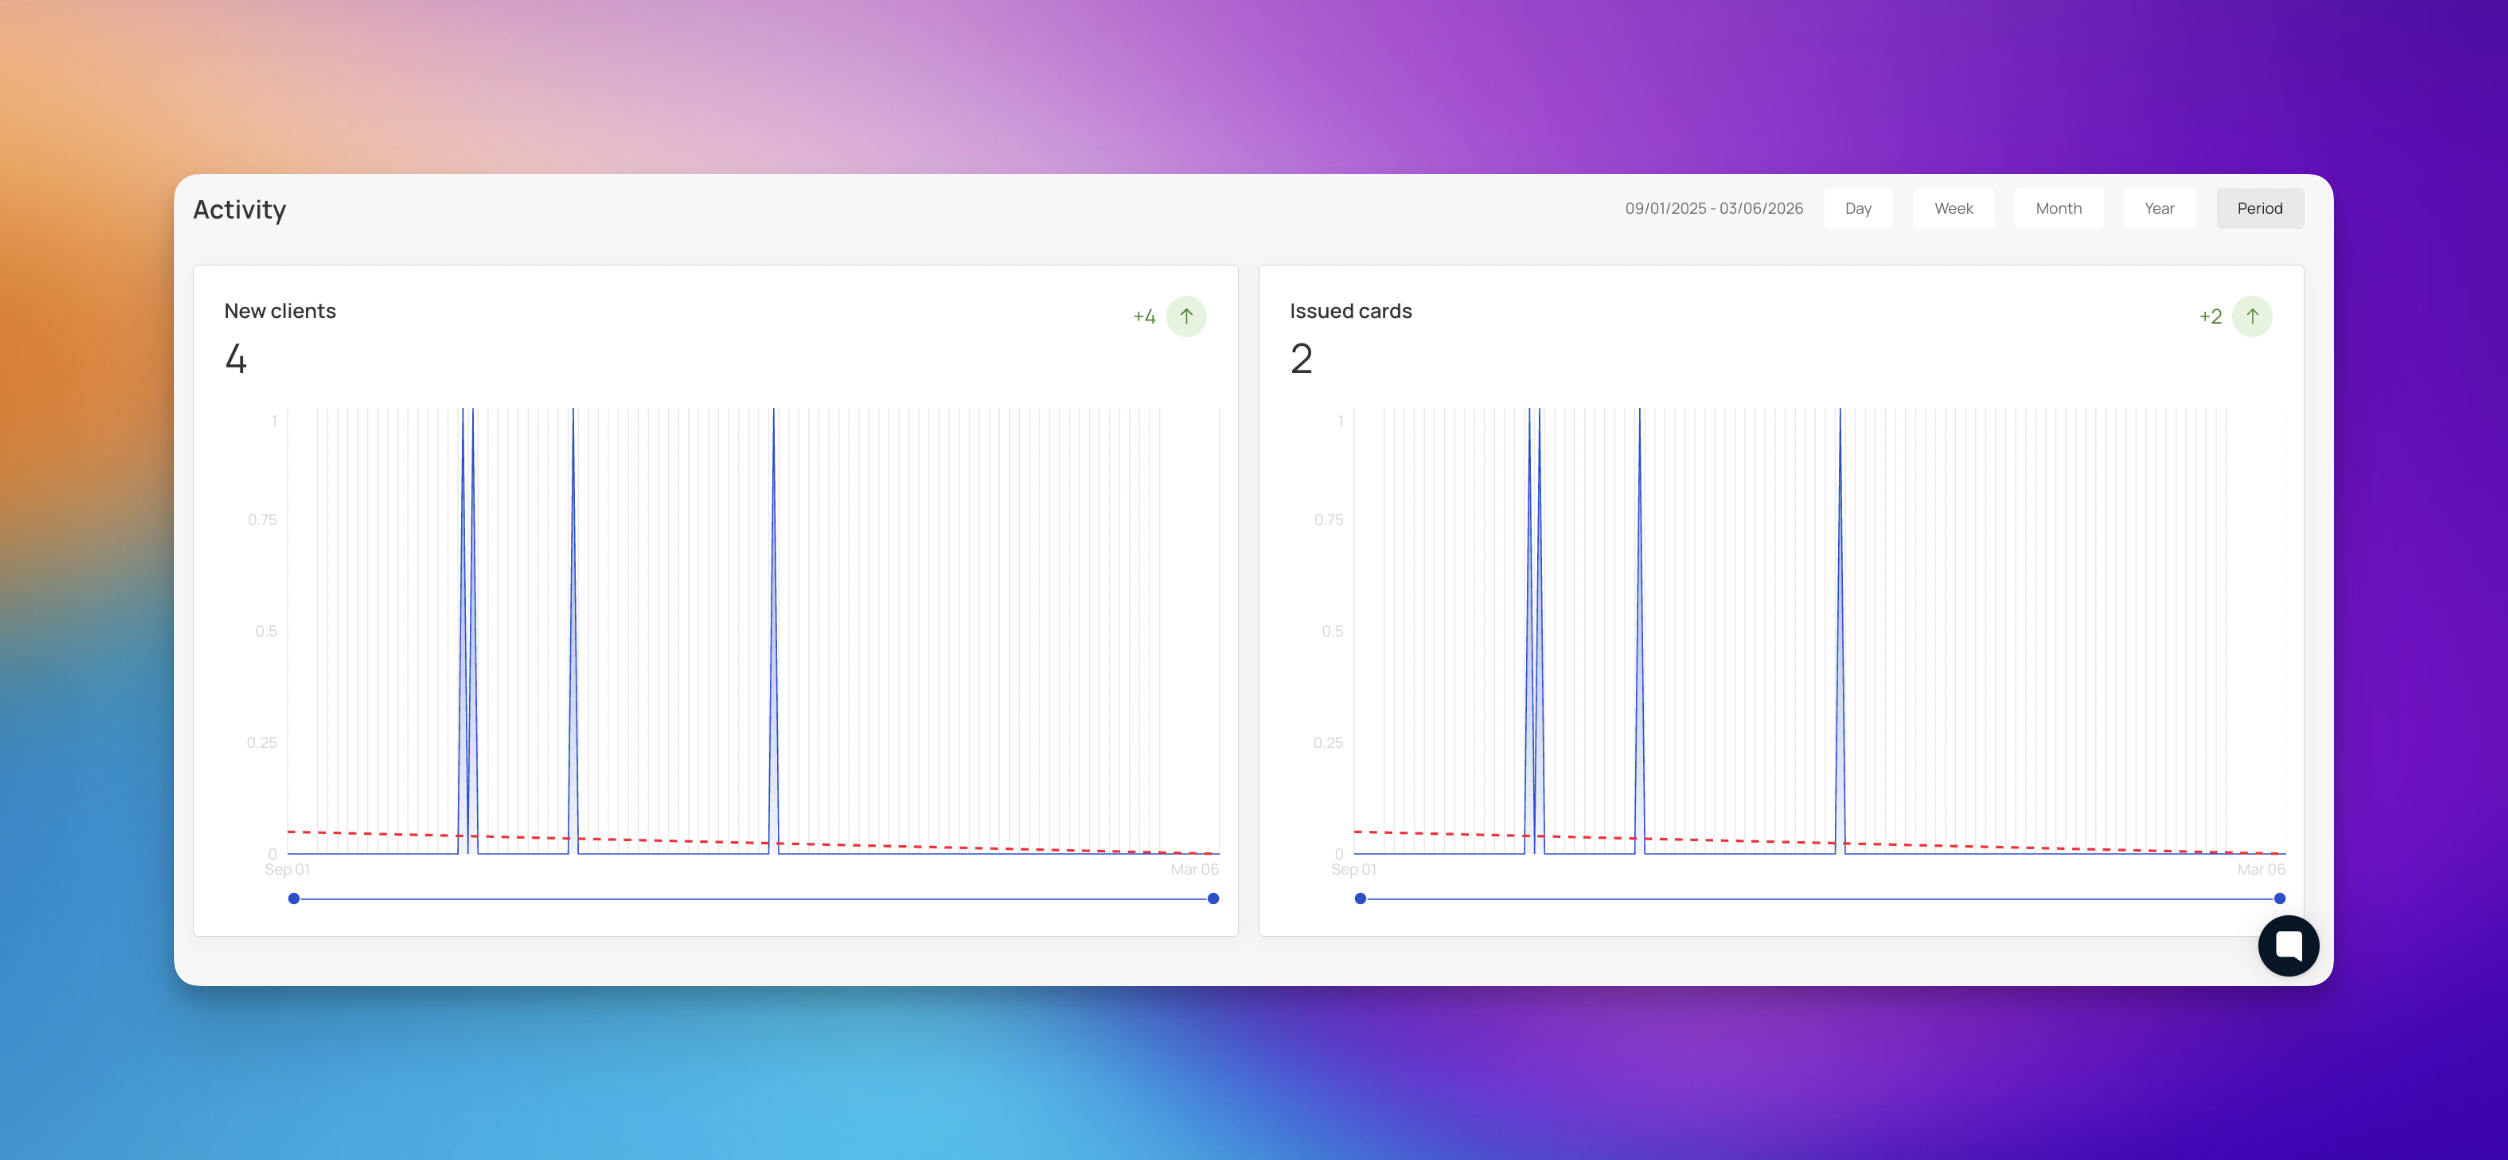Click the Issued cards green up-arrow icon
The width and height of the screenshot is (2508, 1160).
(x=2252, y=316)
